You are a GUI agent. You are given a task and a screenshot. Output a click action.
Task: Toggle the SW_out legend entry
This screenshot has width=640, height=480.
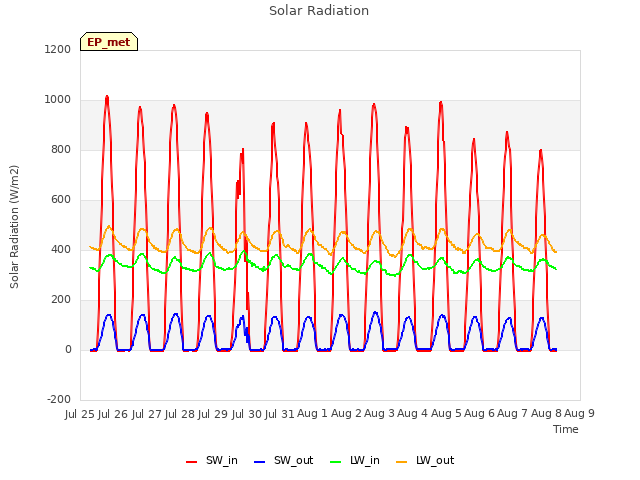[284, 461]
